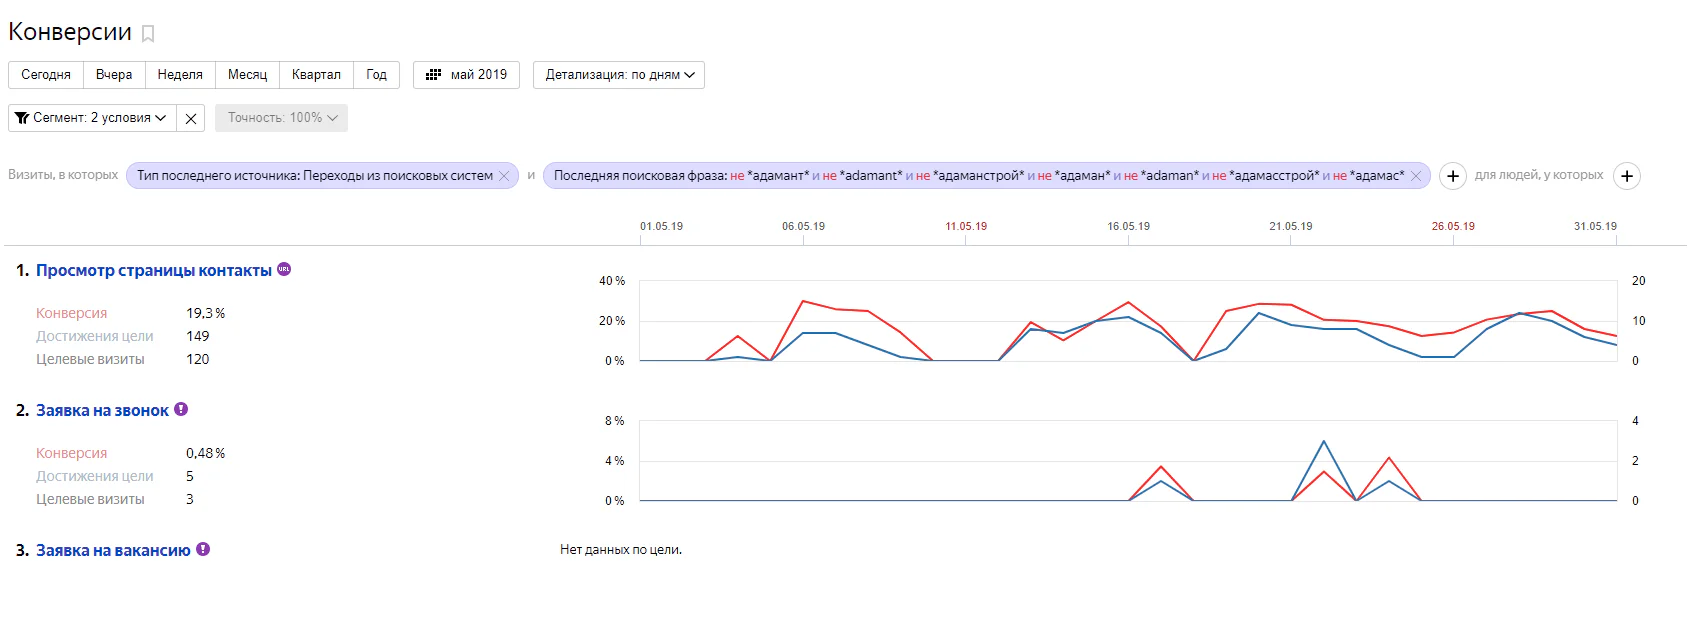Remove the Тип последнего источника condition
1688x644 pixels.
(x=504, y=176)
